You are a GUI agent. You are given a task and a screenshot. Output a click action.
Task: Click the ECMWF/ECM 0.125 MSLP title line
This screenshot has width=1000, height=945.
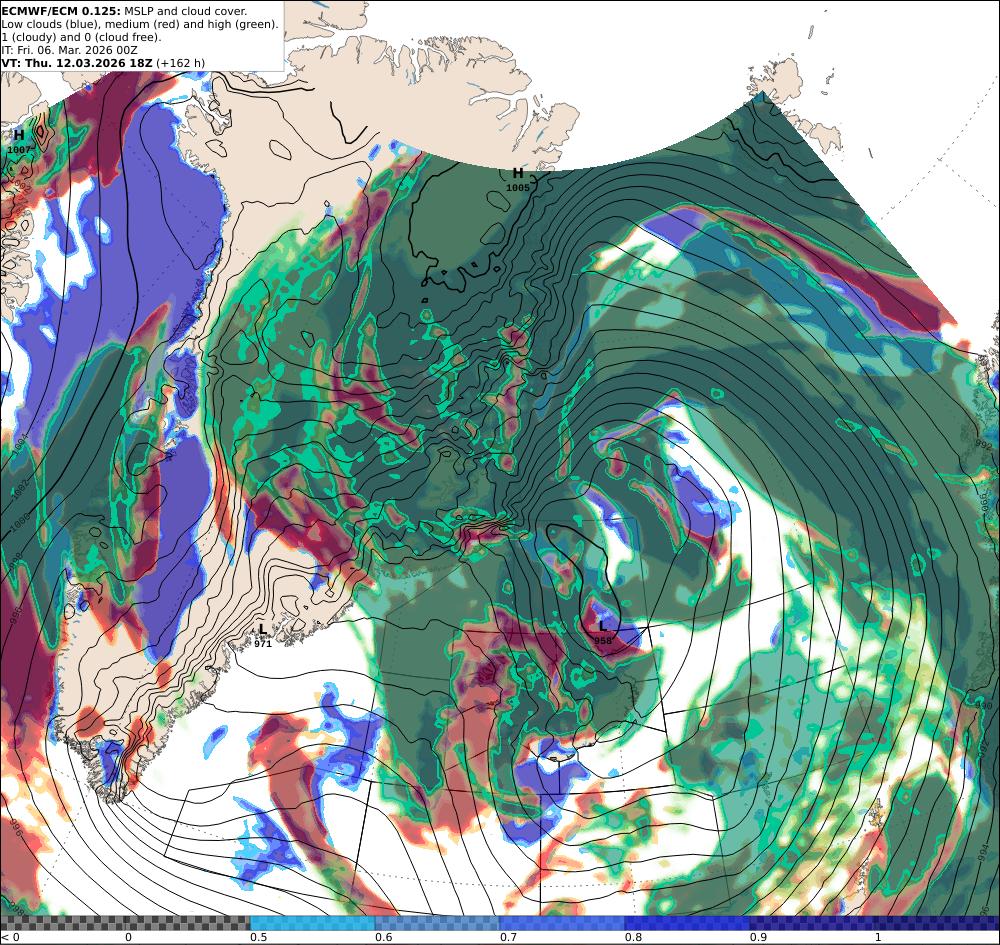(x=124, y=11)
